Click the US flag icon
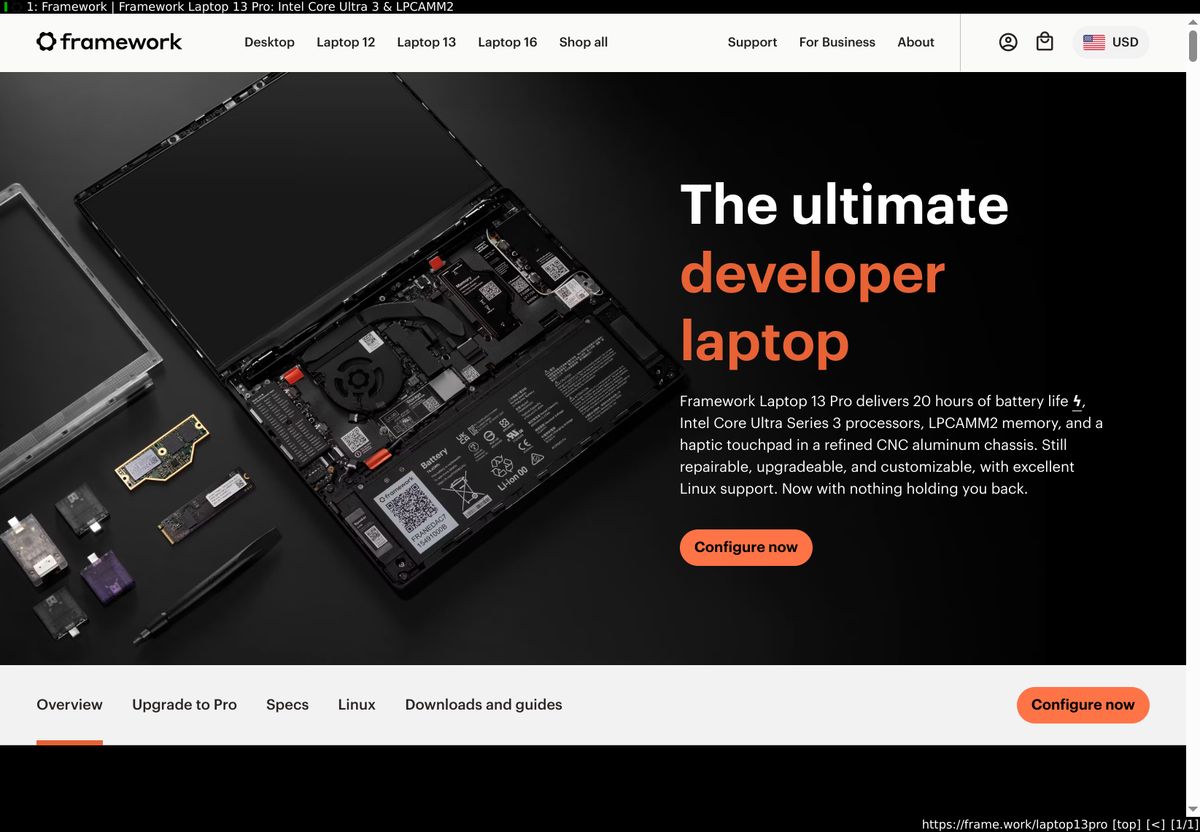The image size is (1200, 832). pyautogui.click(x=1094, y=42)
